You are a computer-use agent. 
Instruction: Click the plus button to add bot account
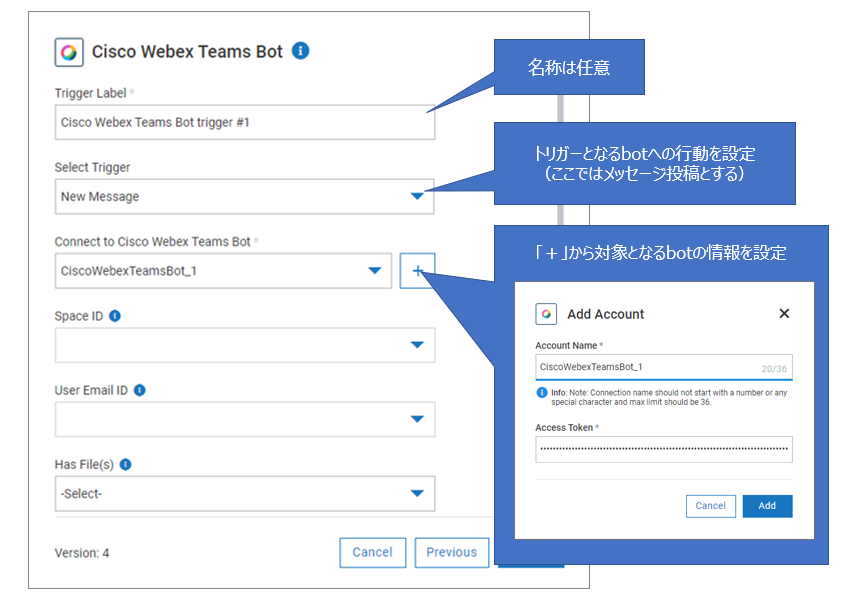click(x=417, y=270)
